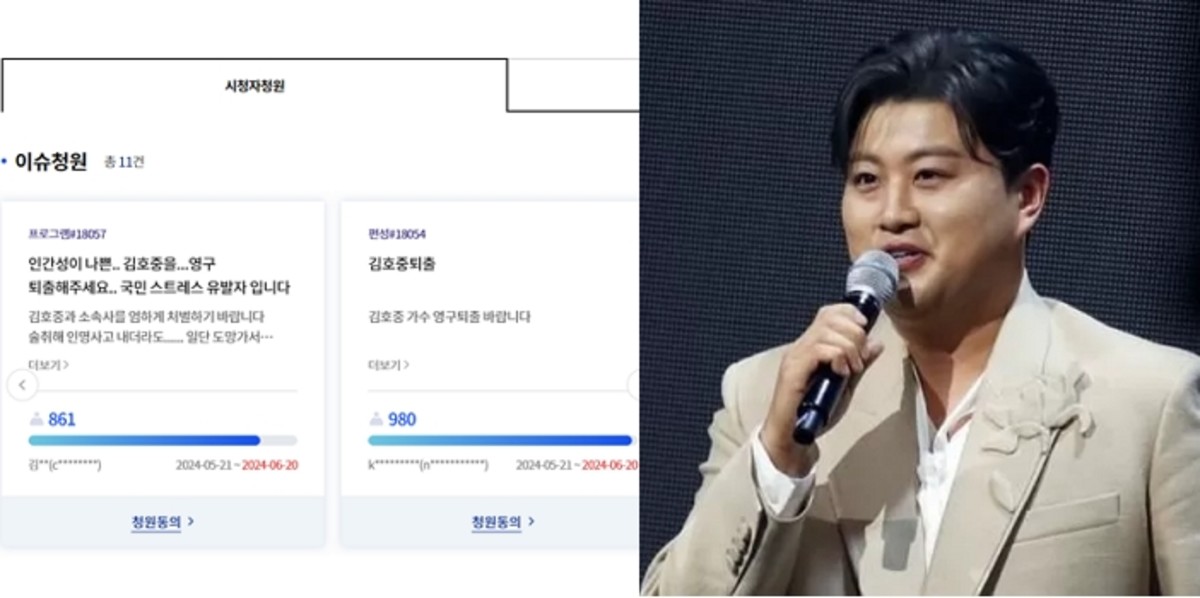This screenshot has width=1200, height=598.
Task: Click the progress bar for 861 signatures
Action: [163, 440]
